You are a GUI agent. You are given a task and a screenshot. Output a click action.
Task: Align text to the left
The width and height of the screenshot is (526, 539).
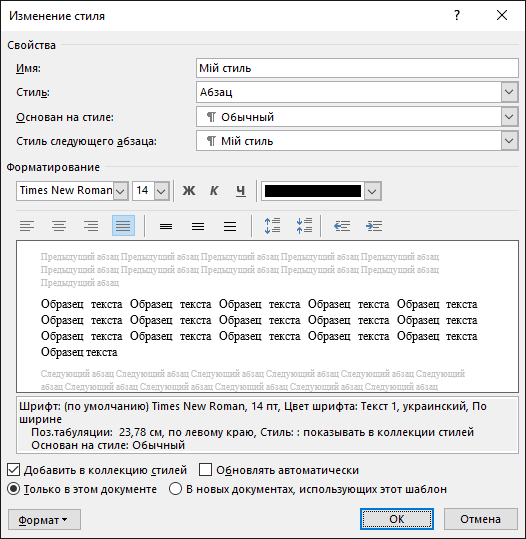tap(27, 226)
